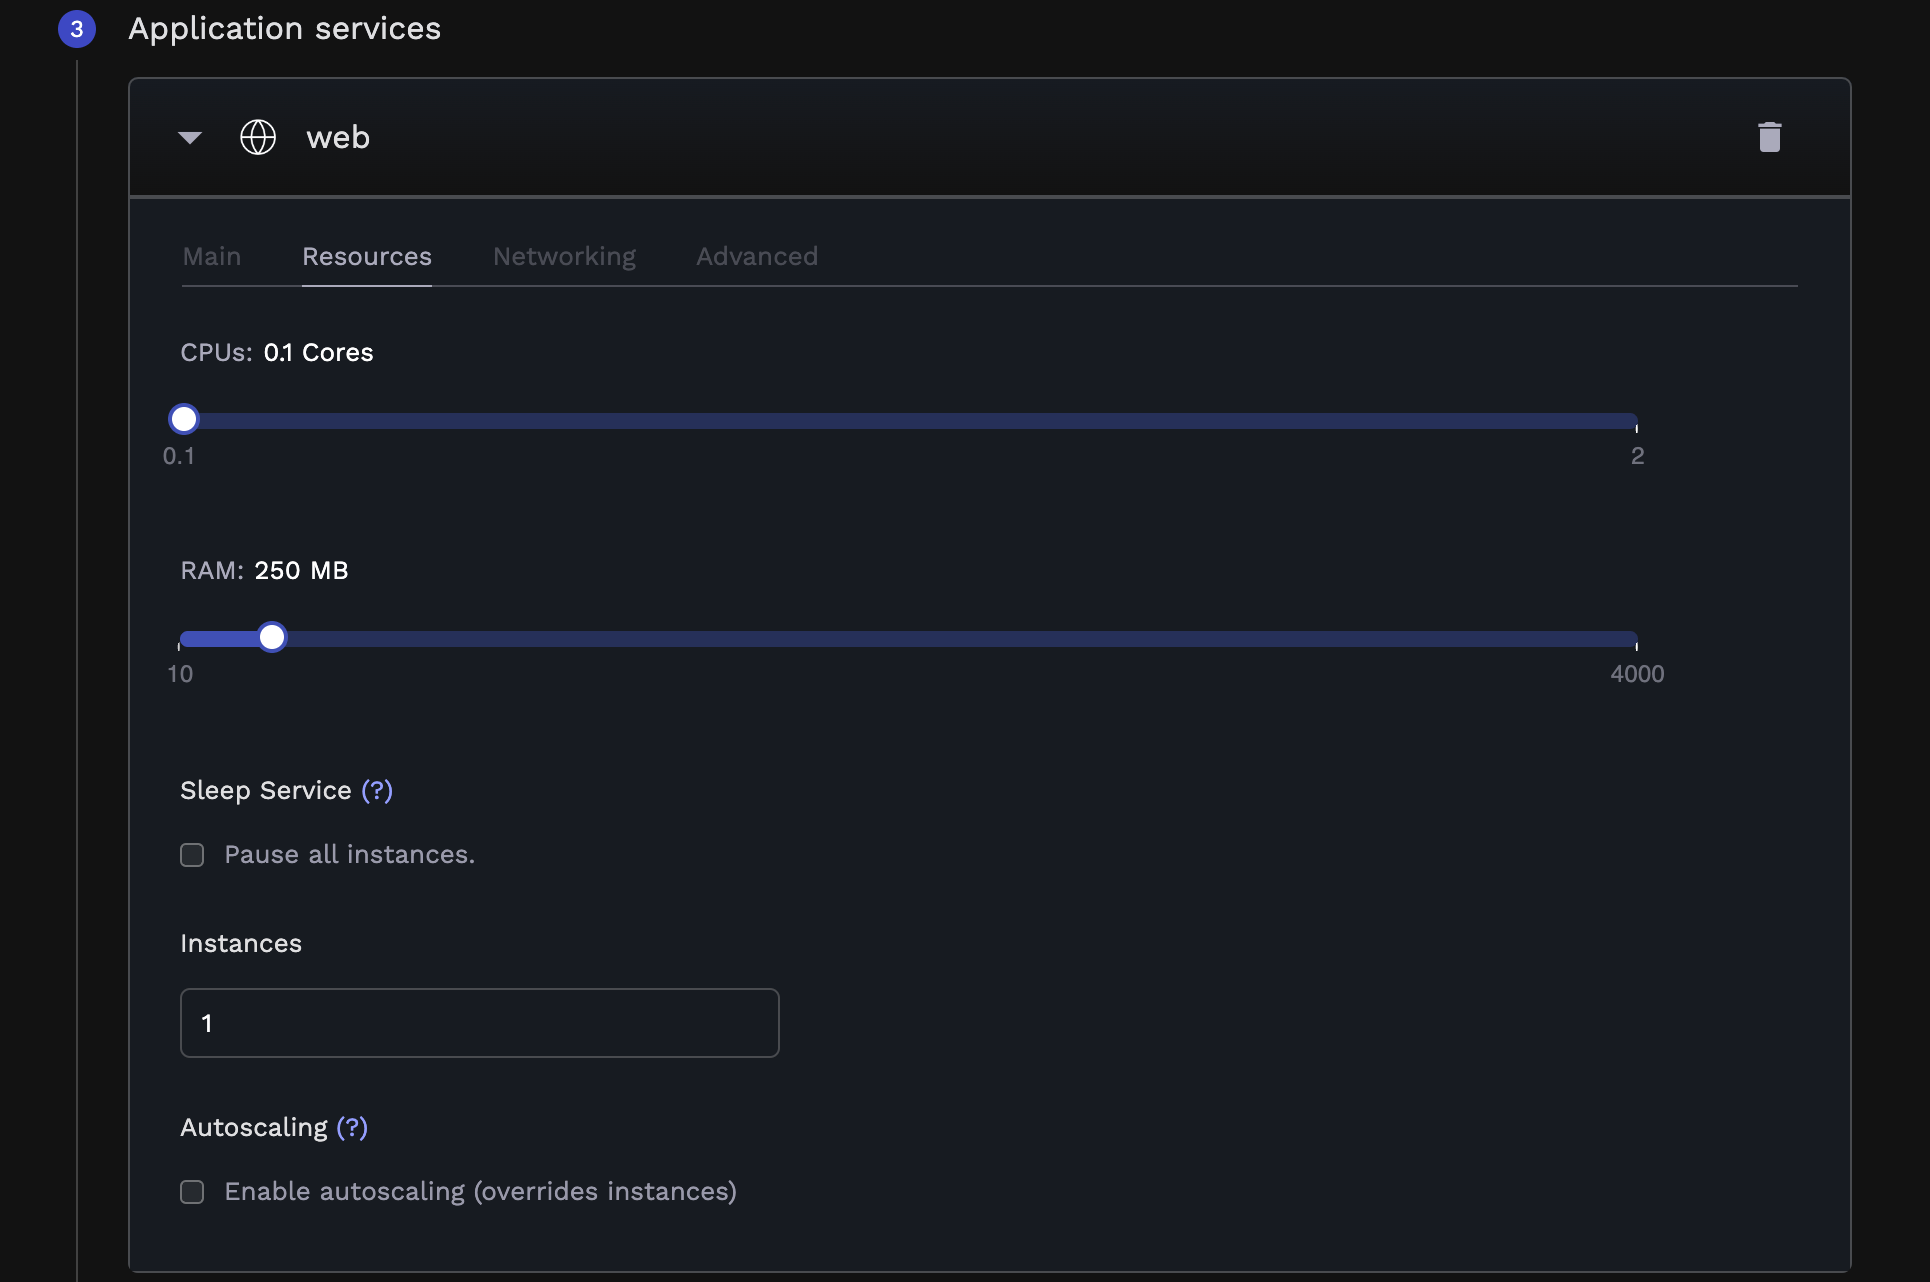
Task: Click the RAM slider handle
Action: click(x=272, y=637)
